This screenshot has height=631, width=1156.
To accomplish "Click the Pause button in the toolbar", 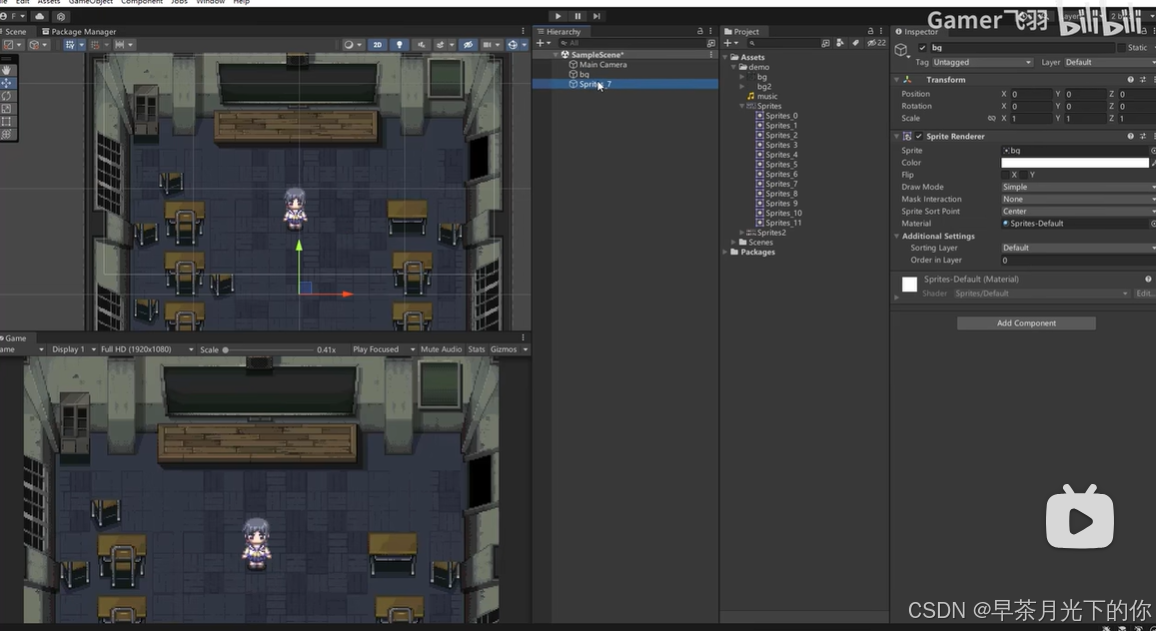I will 577,16.
